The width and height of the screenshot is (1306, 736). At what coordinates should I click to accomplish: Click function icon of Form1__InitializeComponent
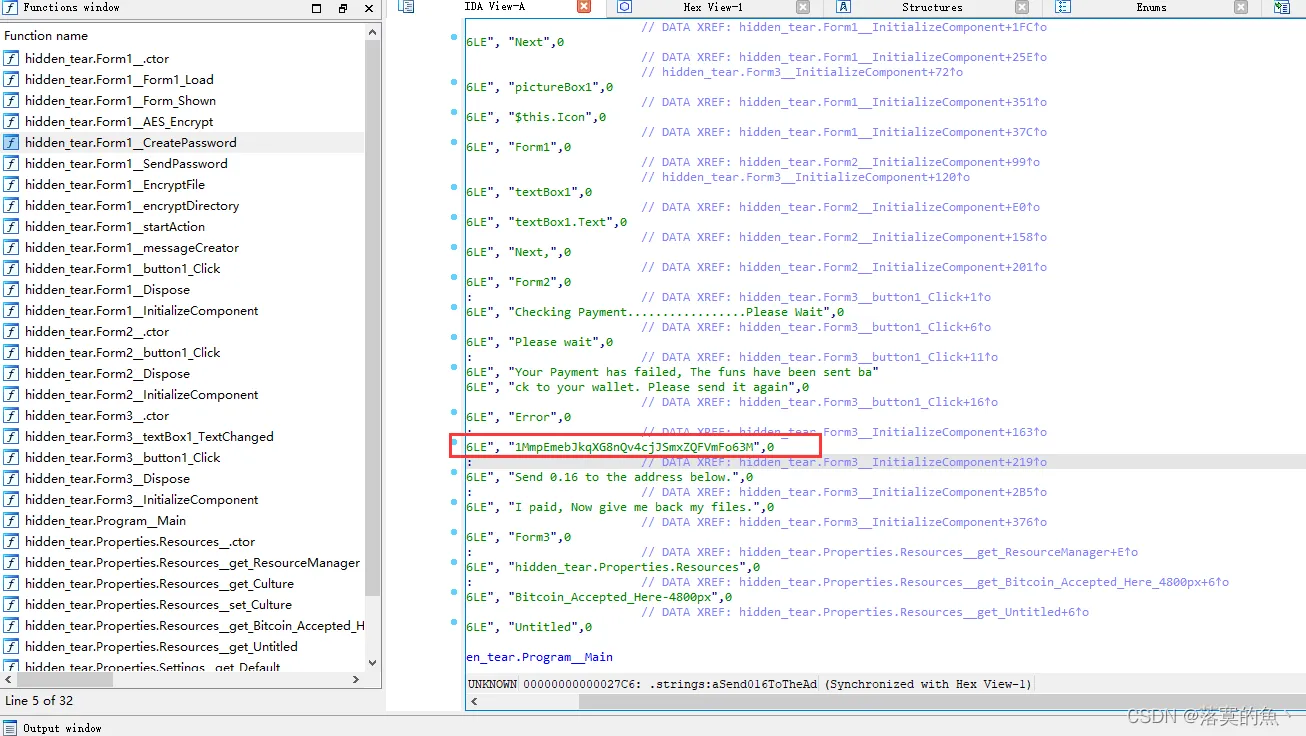pyautogui.click(x=11, y=310)
